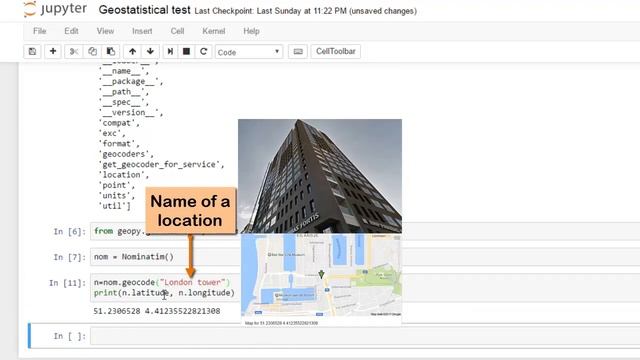The width and height of the screenshot is (640, 360).
Task: Click the Jupyter logo
Action: tap(55, 9)
